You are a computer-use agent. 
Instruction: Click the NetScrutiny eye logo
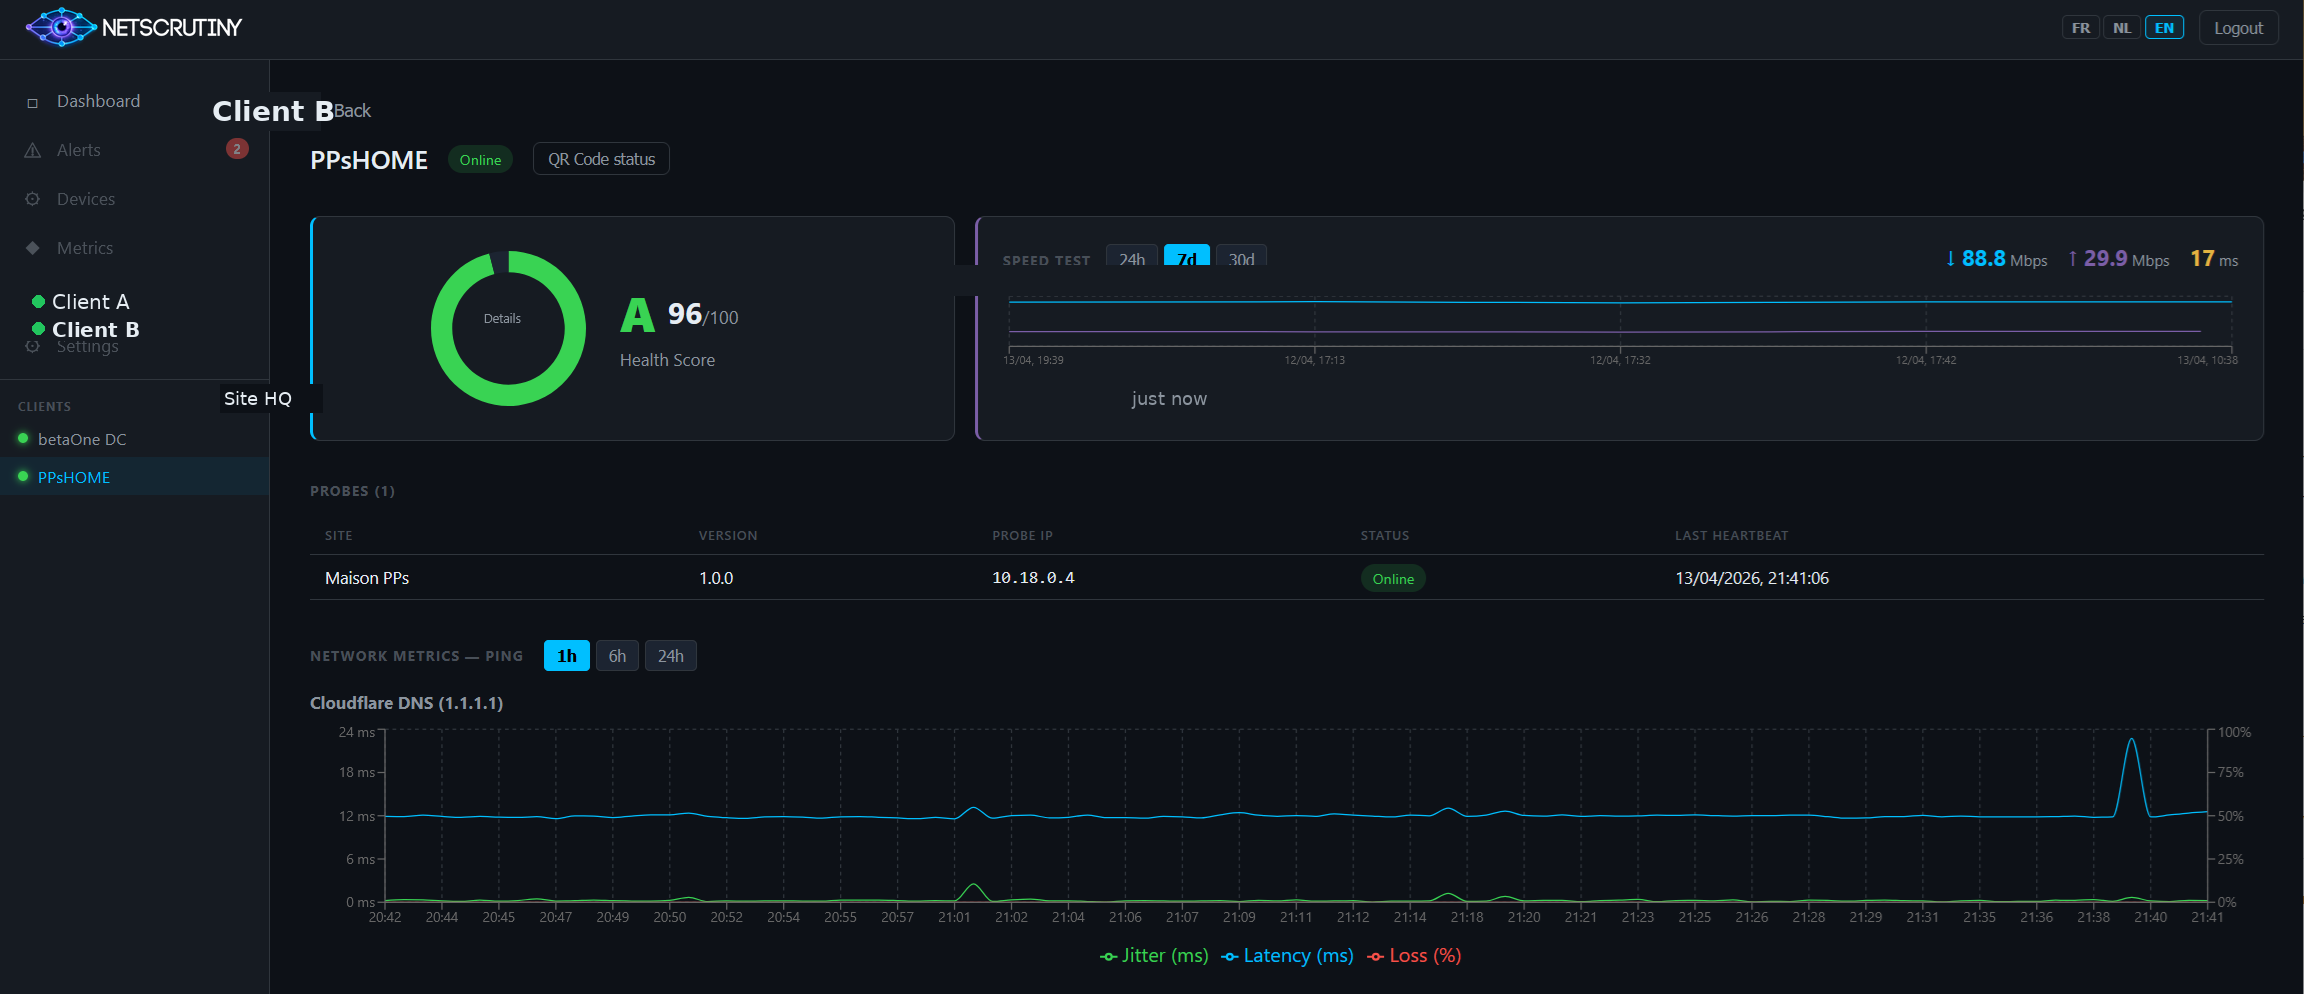pyautogui.click(x=60, y=27)
